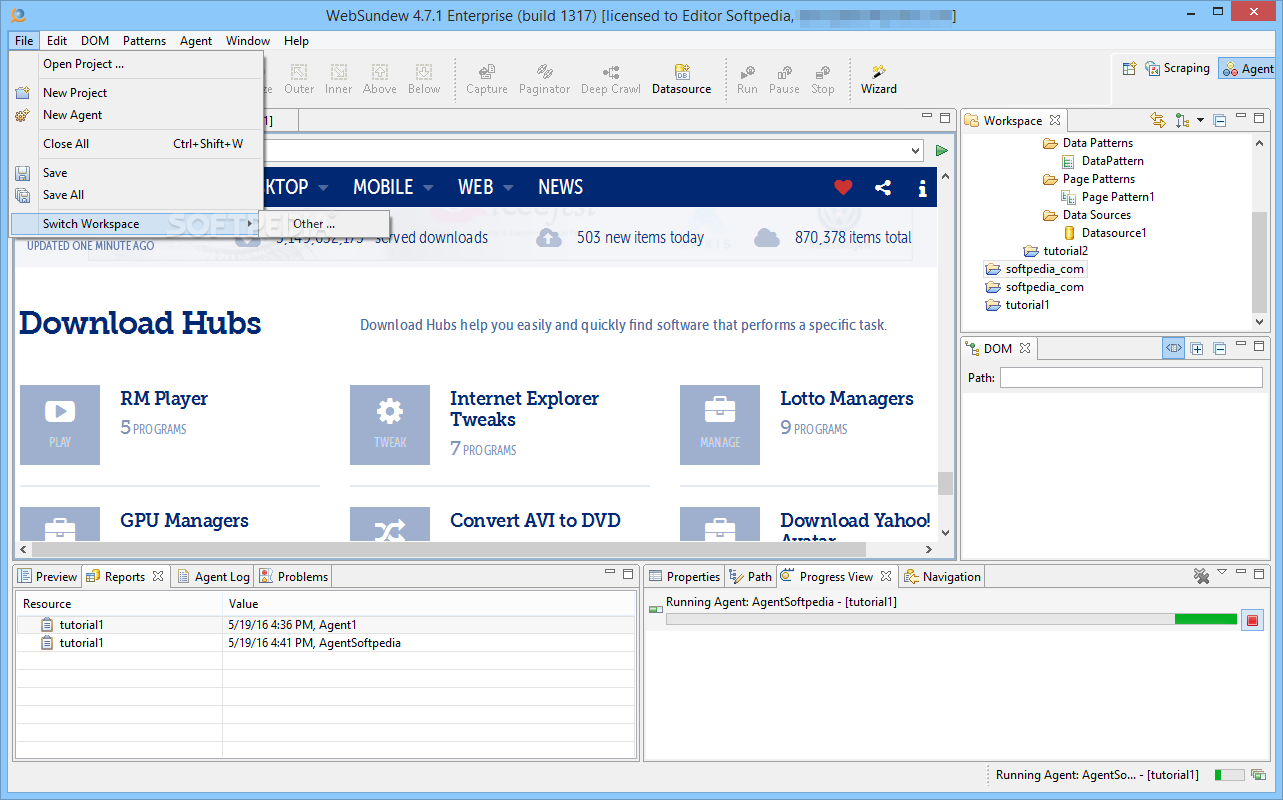The image size is (1283, 800).
Task: Expand WEB menu arrow on web page
Action: point(508,187)
